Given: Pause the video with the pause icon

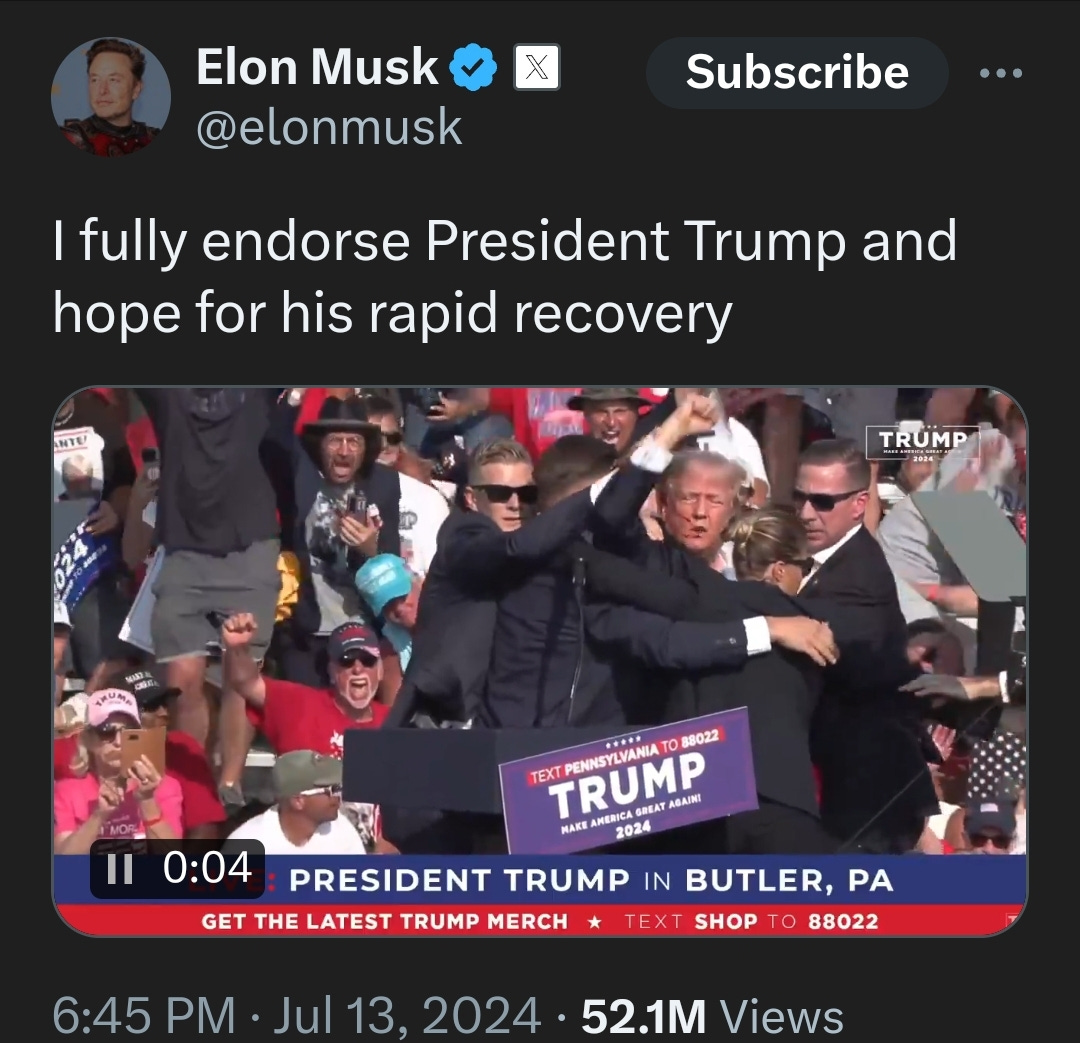Looking at the screenshot, I should click(120, 868).
